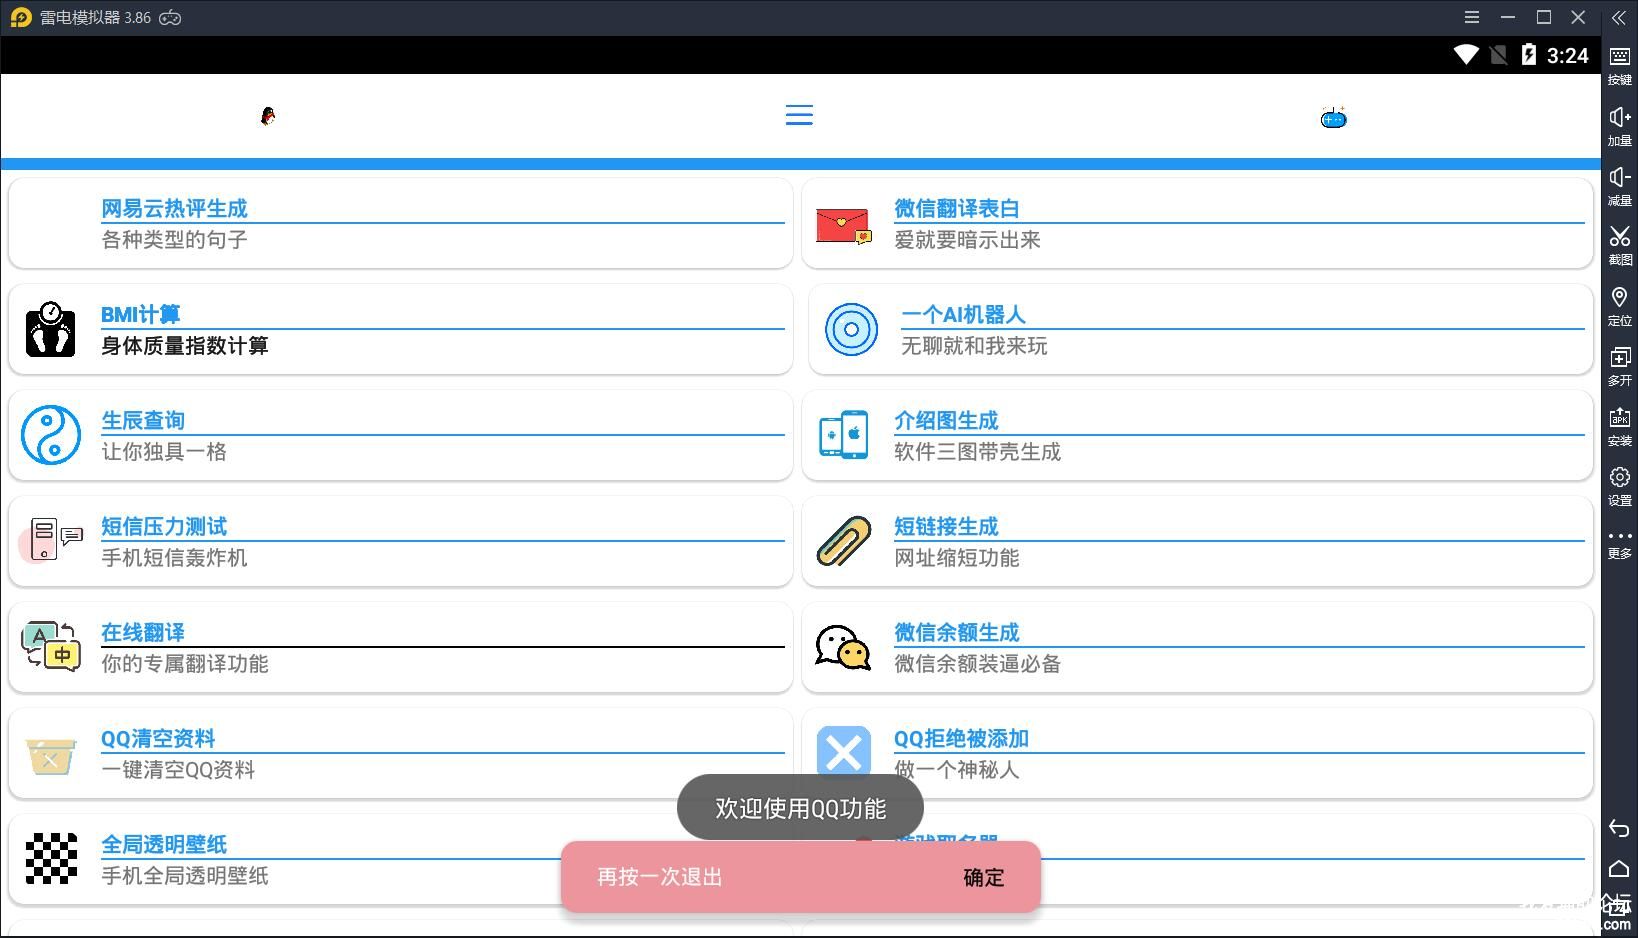Open the QQ penguin tab icon
This screenshot has height=938, width=1638.
(268, 116)
